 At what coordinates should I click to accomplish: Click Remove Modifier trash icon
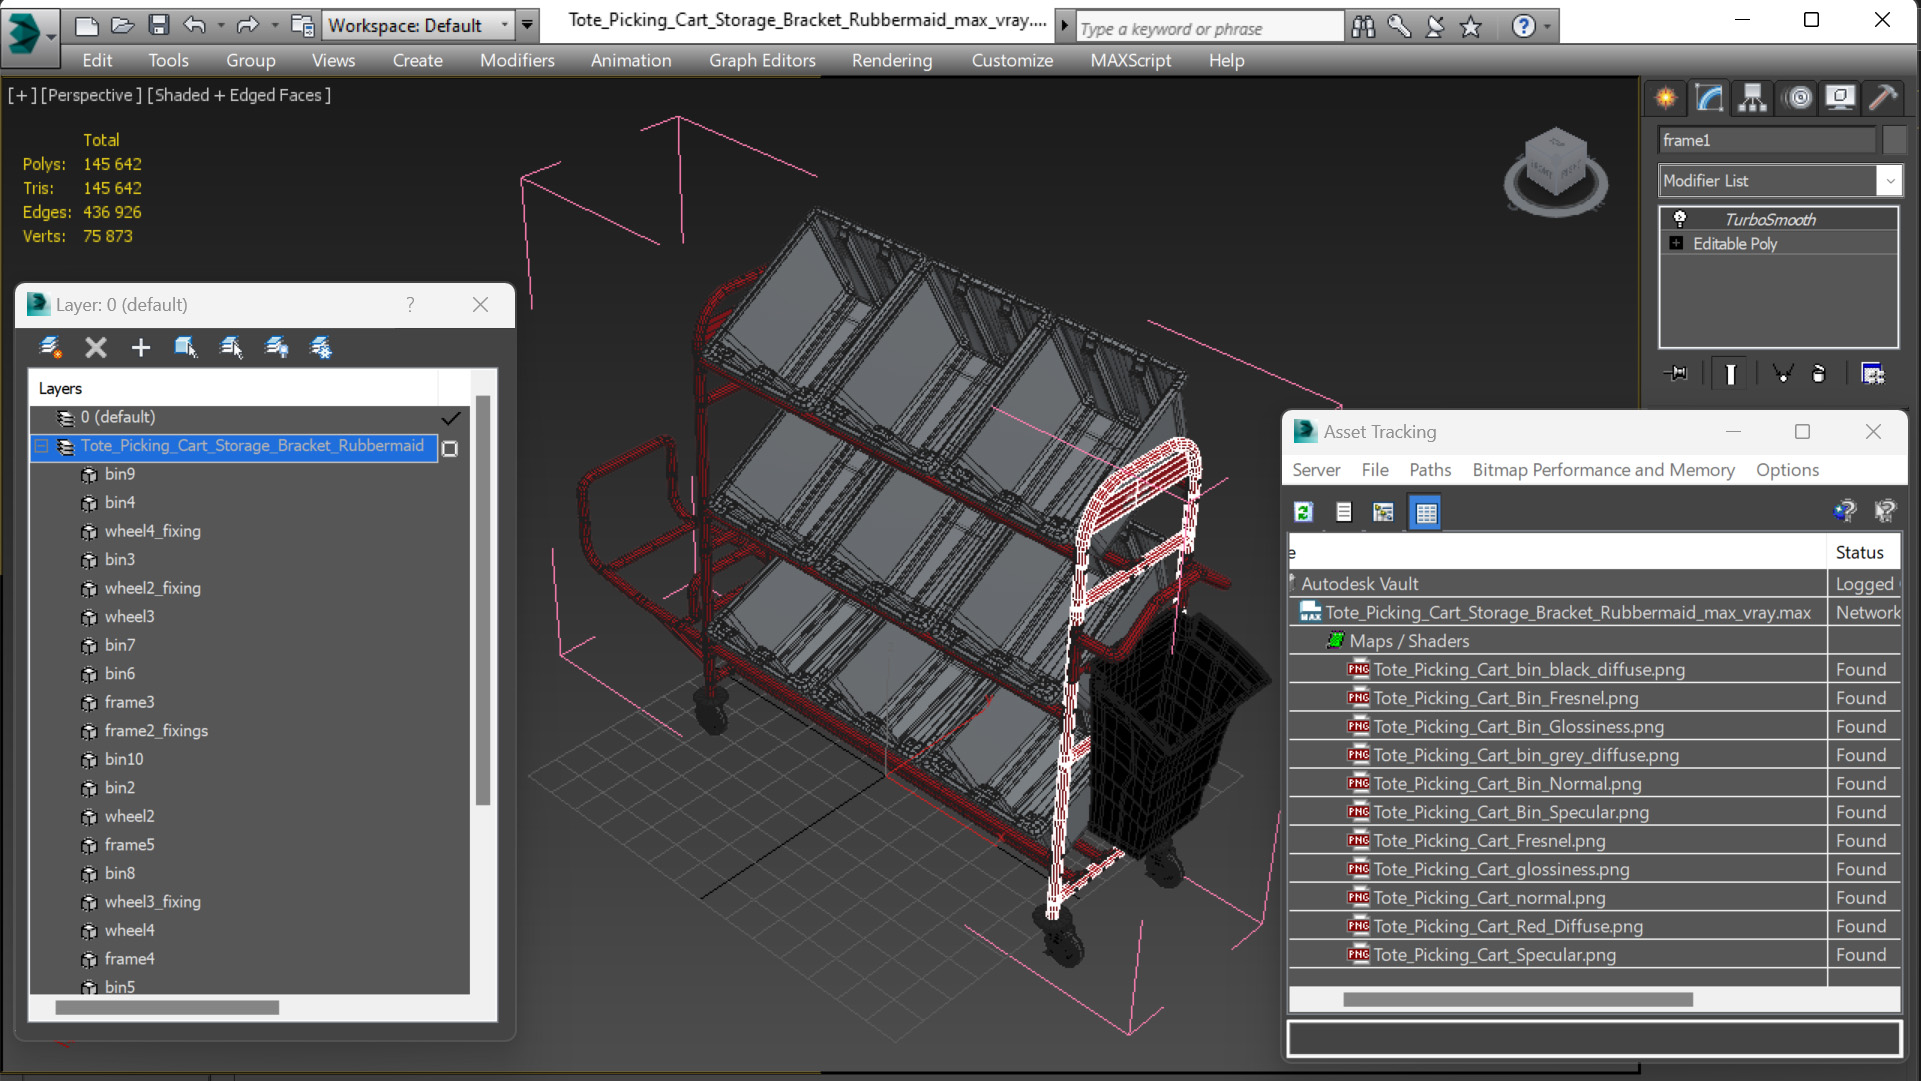click(1819, 374)
